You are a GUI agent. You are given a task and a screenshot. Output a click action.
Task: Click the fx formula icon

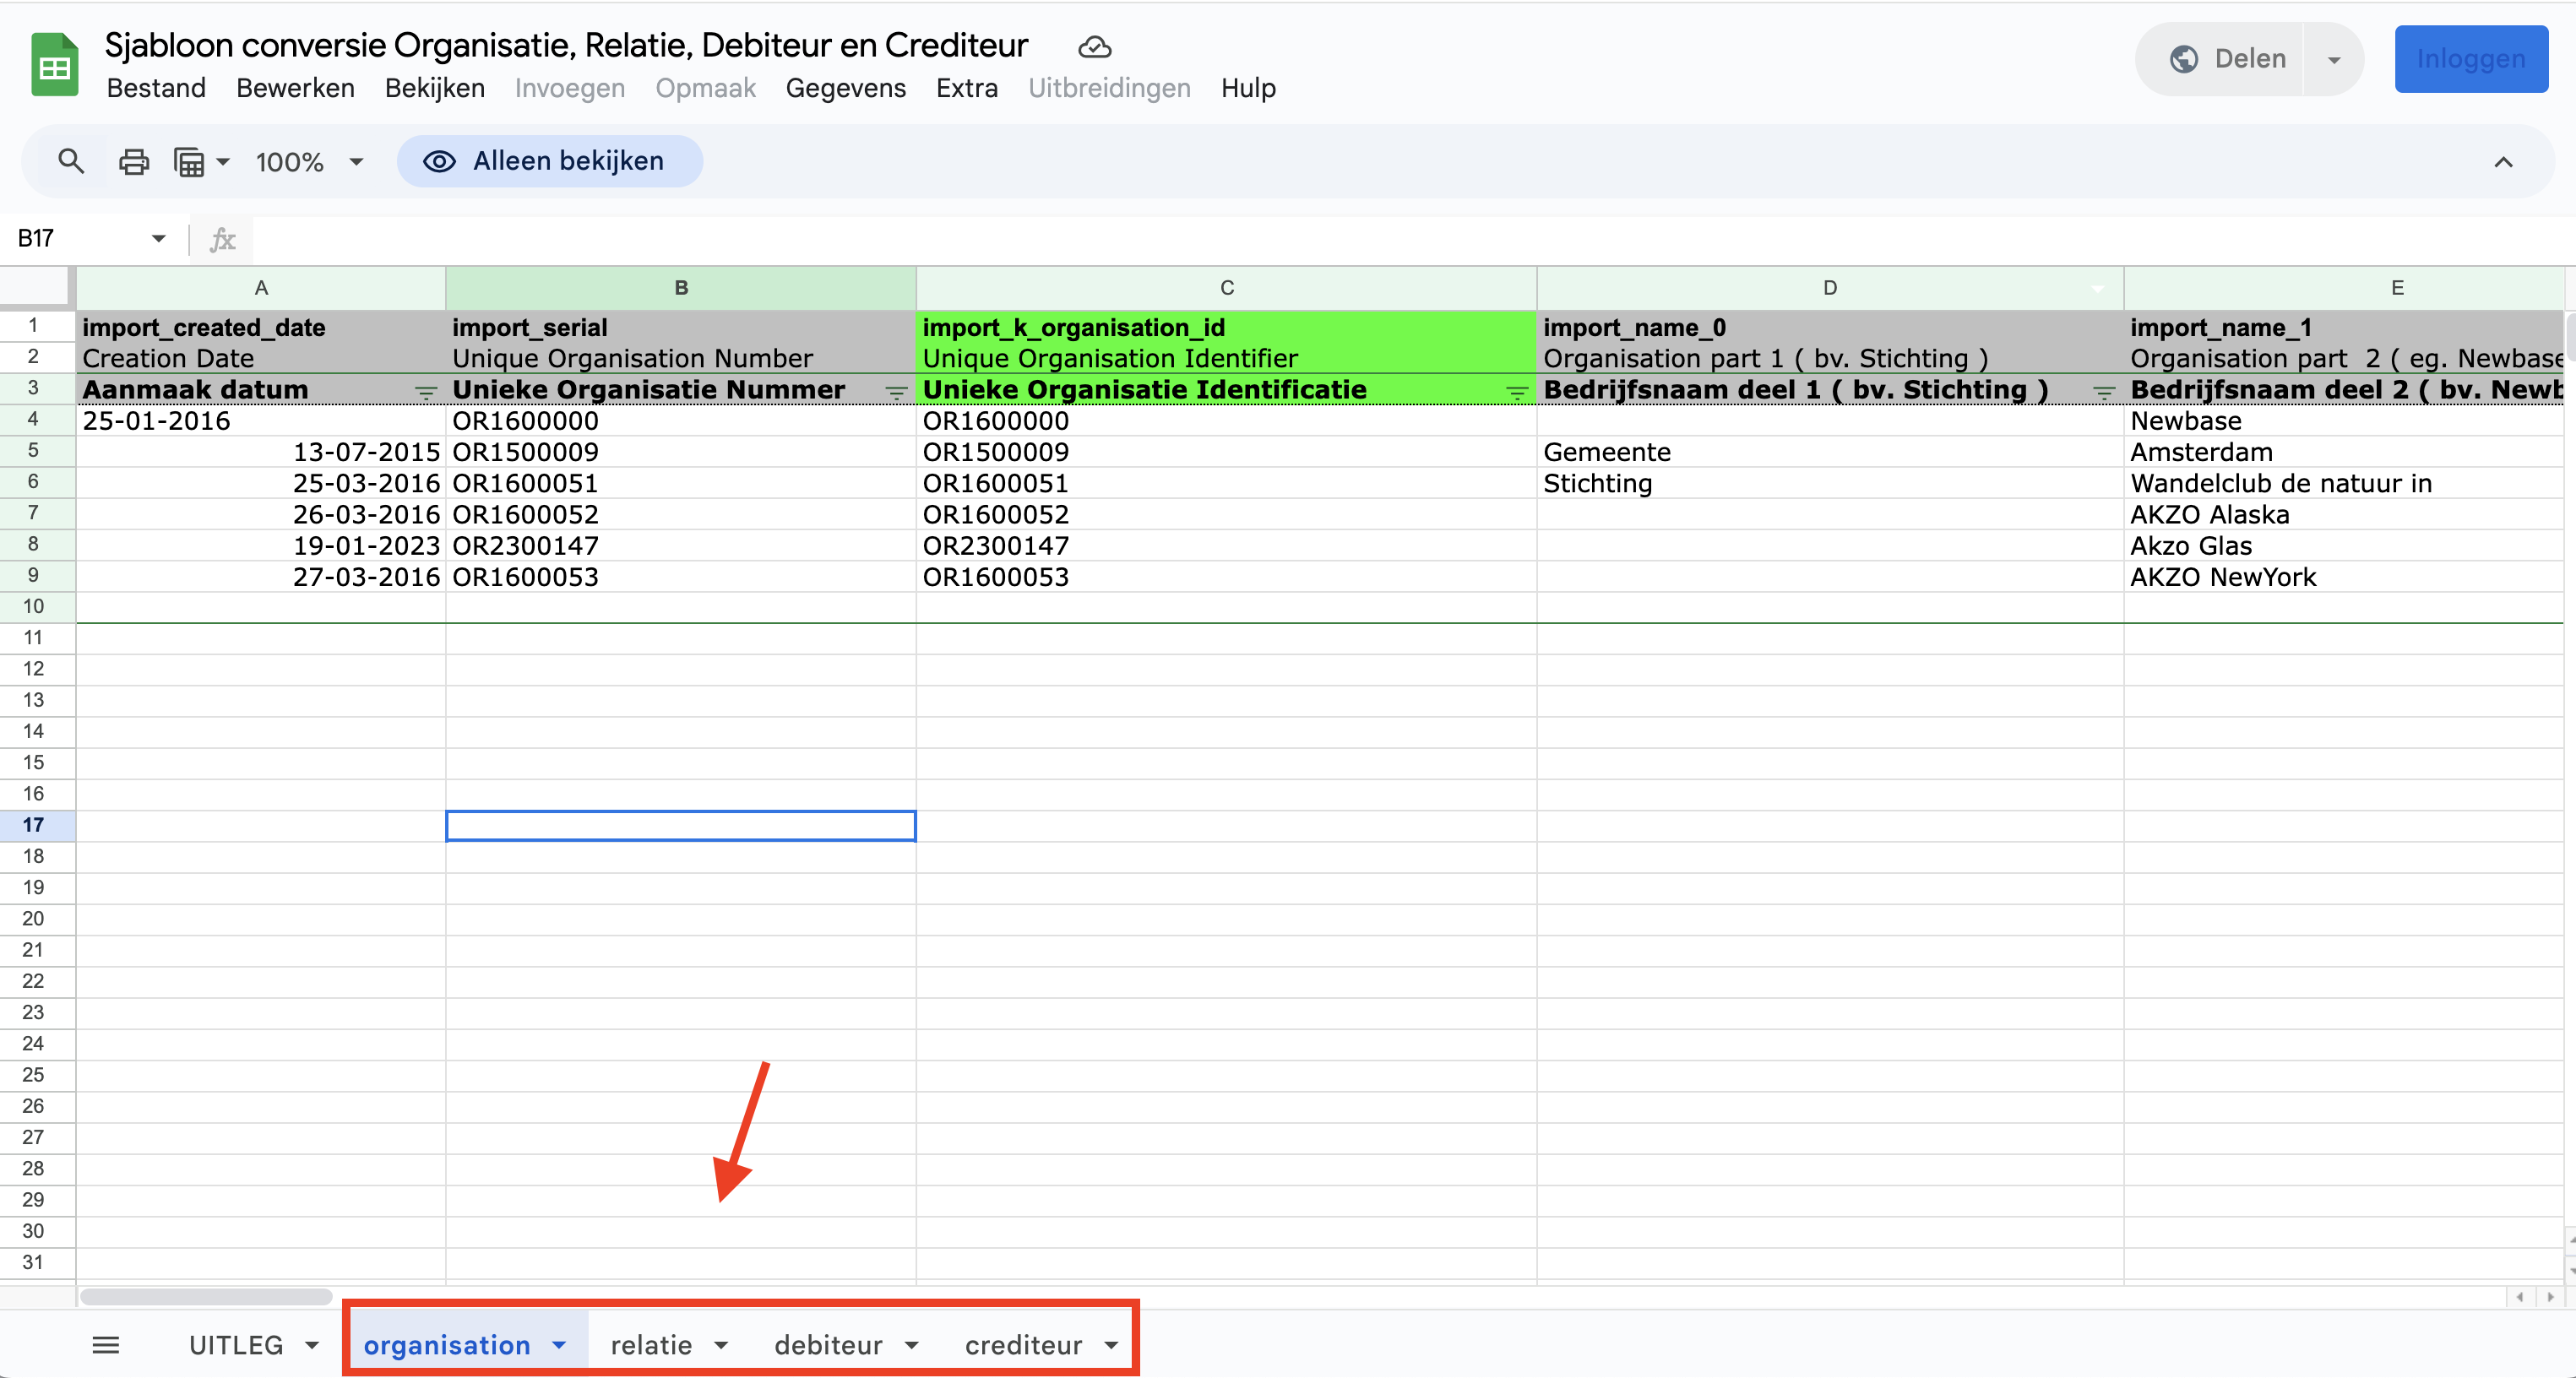222,239
